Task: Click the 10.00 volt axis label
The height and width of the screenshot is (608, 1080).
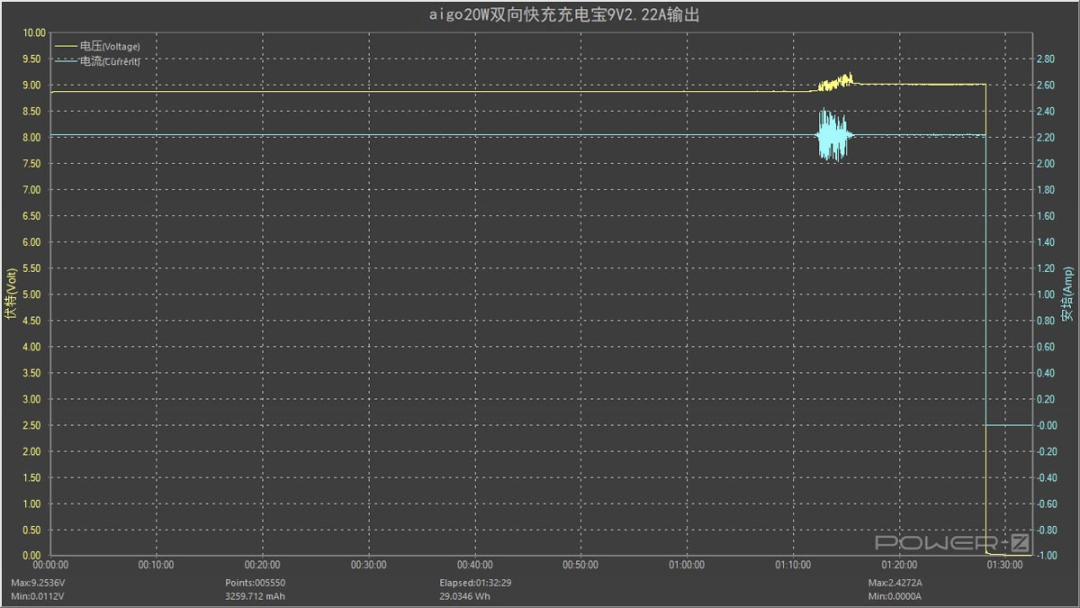Action: click(34, 33)
